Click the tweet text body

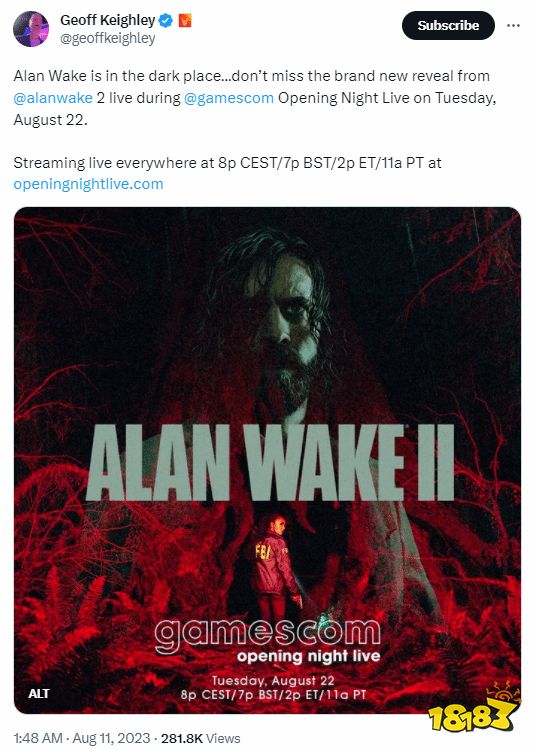click(255, 130)
